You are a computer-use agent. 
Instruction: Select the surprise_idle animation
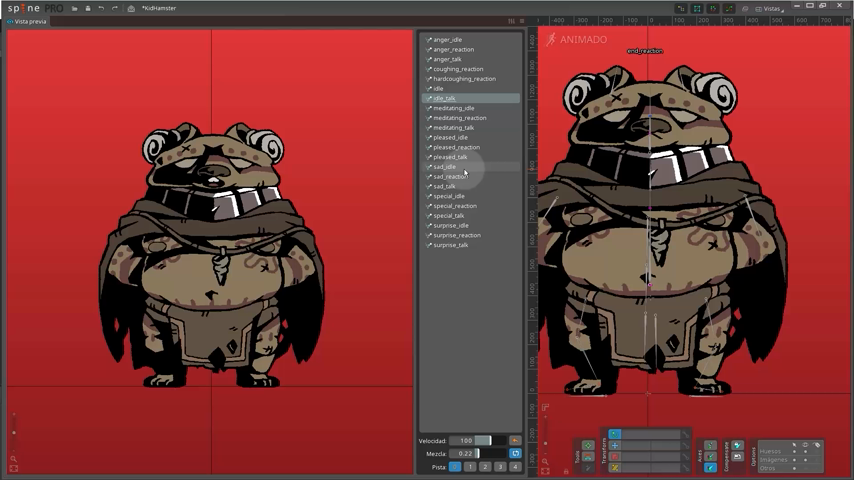pyautogui.click(x=471, y=226)
